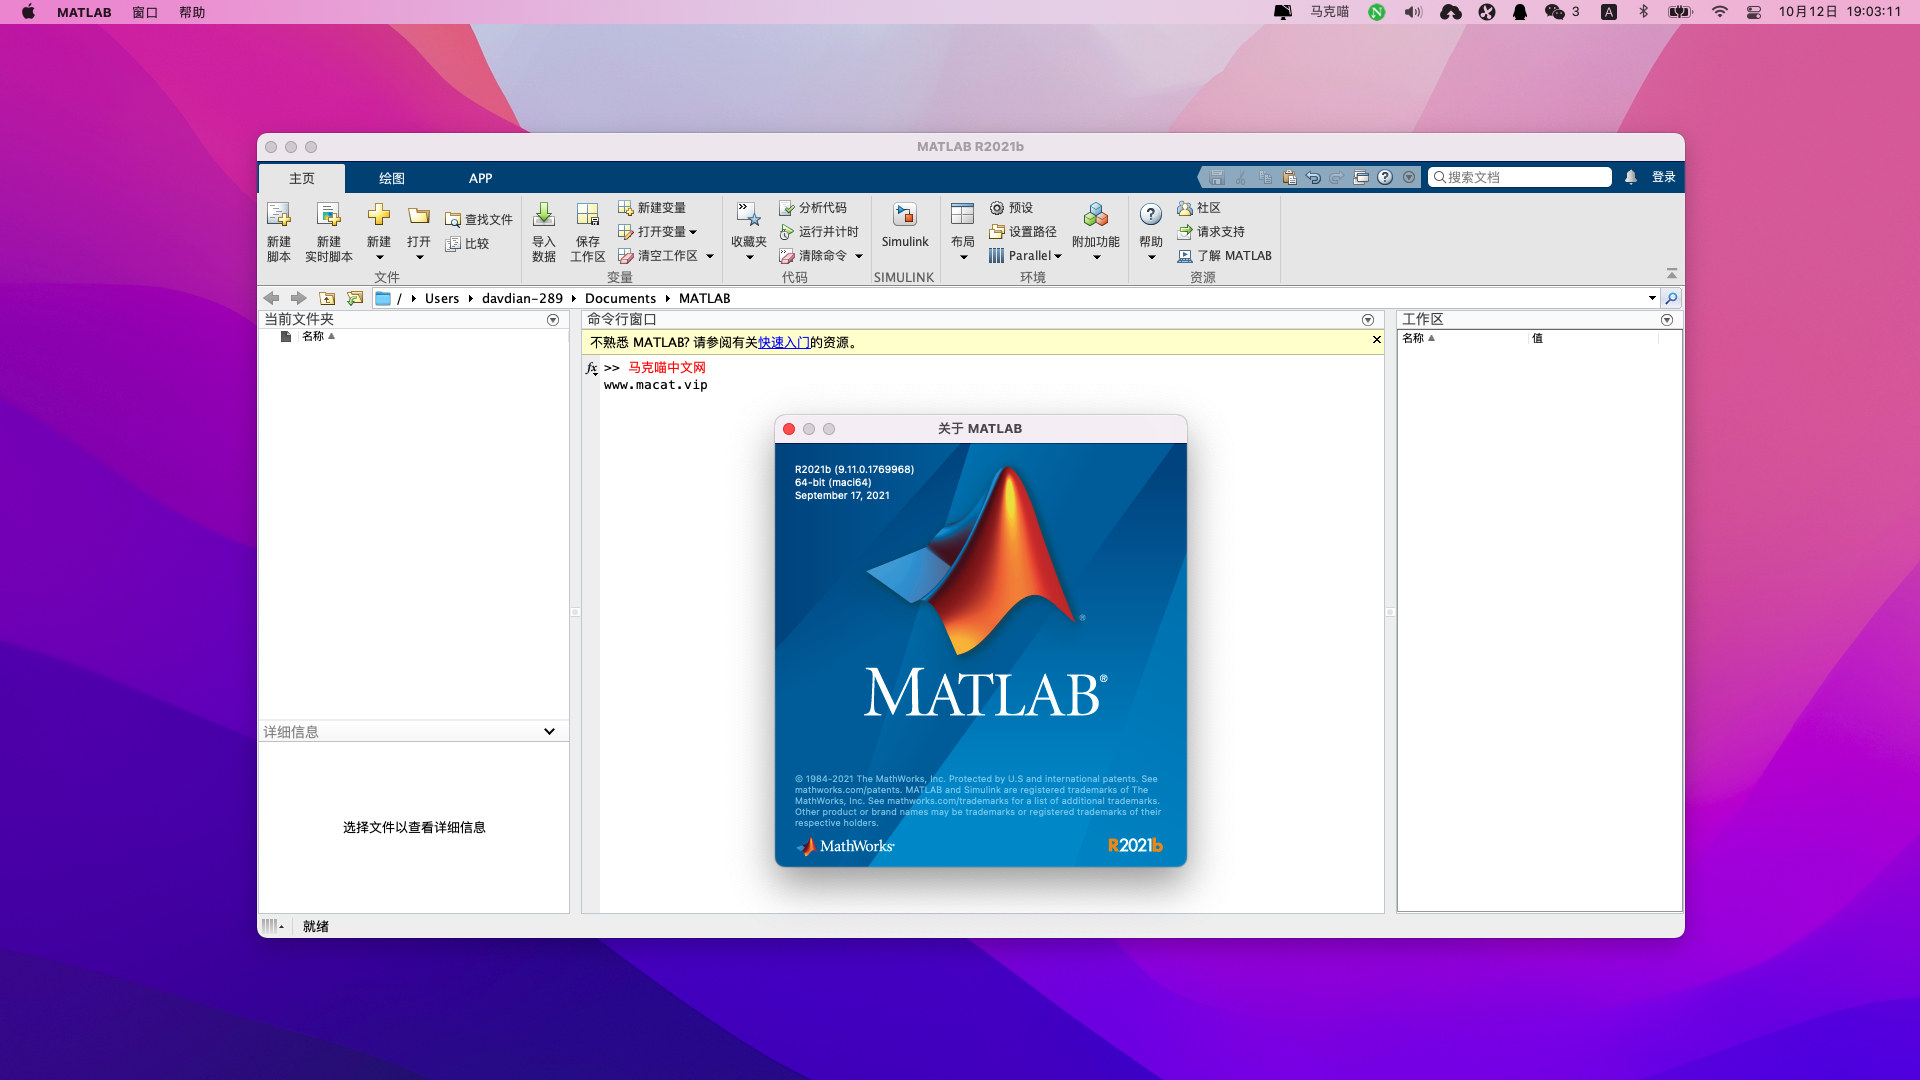
Task: Click the Find Files (查找文件) button
Action: (x=478, y=219)
